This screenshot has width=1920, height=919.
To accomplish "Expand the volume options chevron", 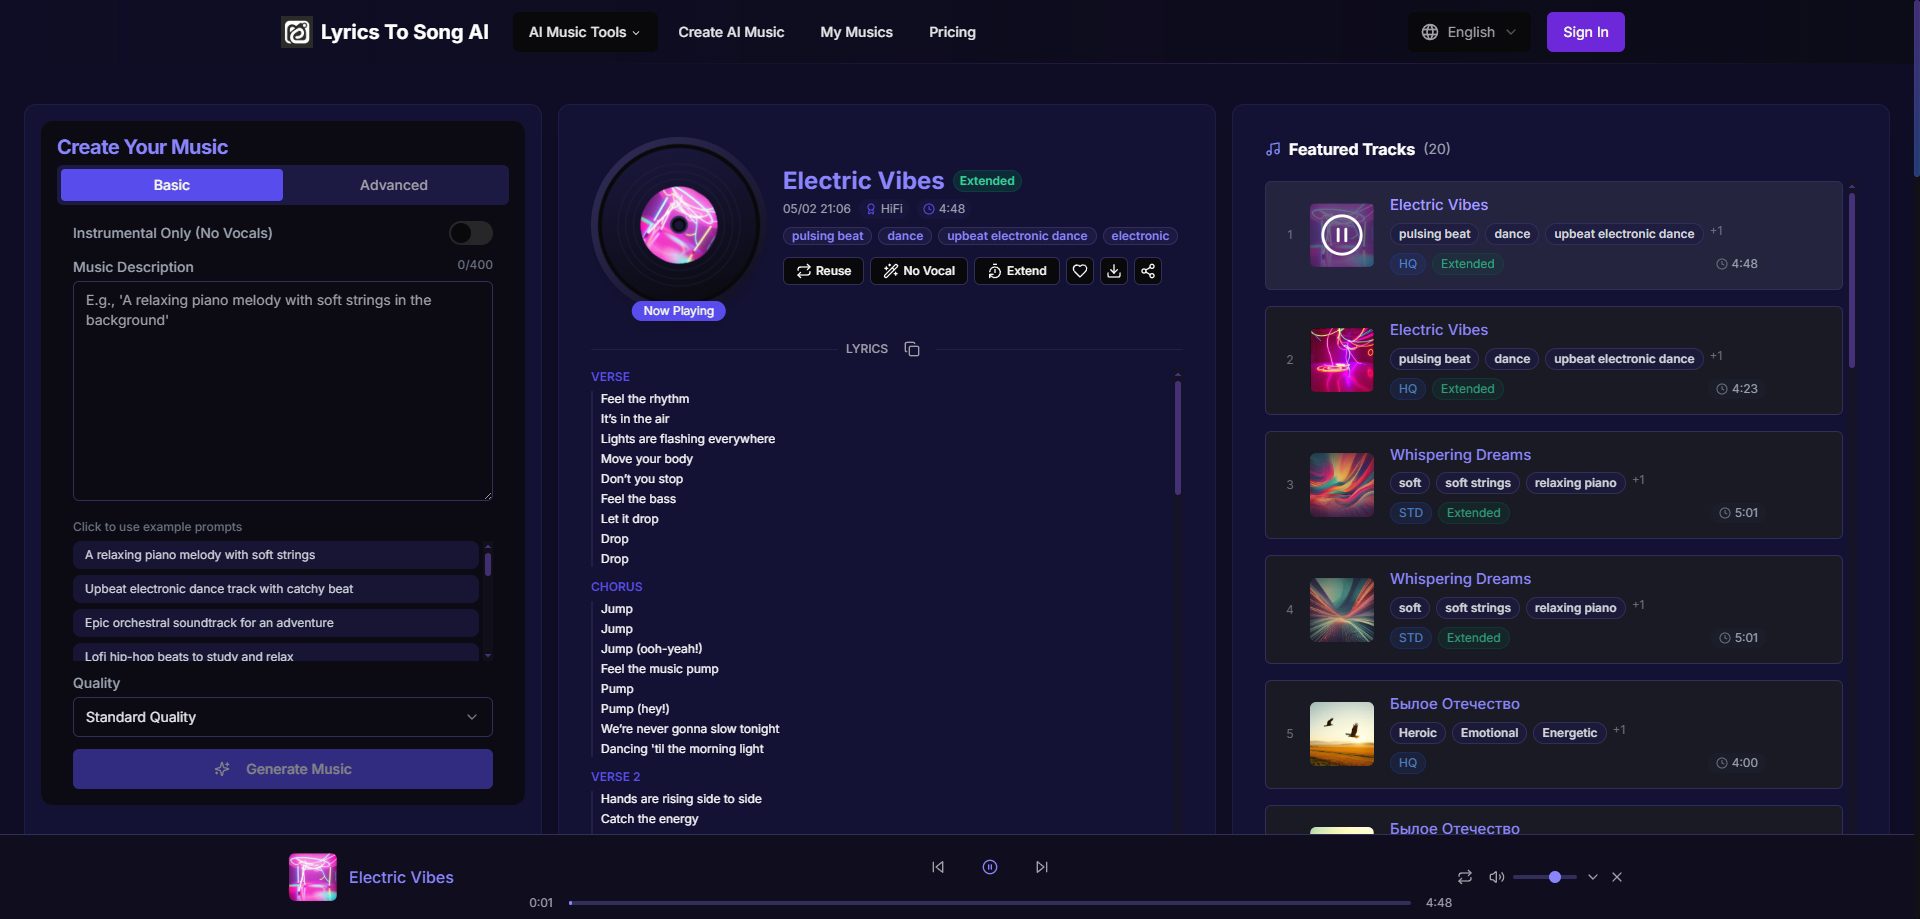I will 1591,877.
